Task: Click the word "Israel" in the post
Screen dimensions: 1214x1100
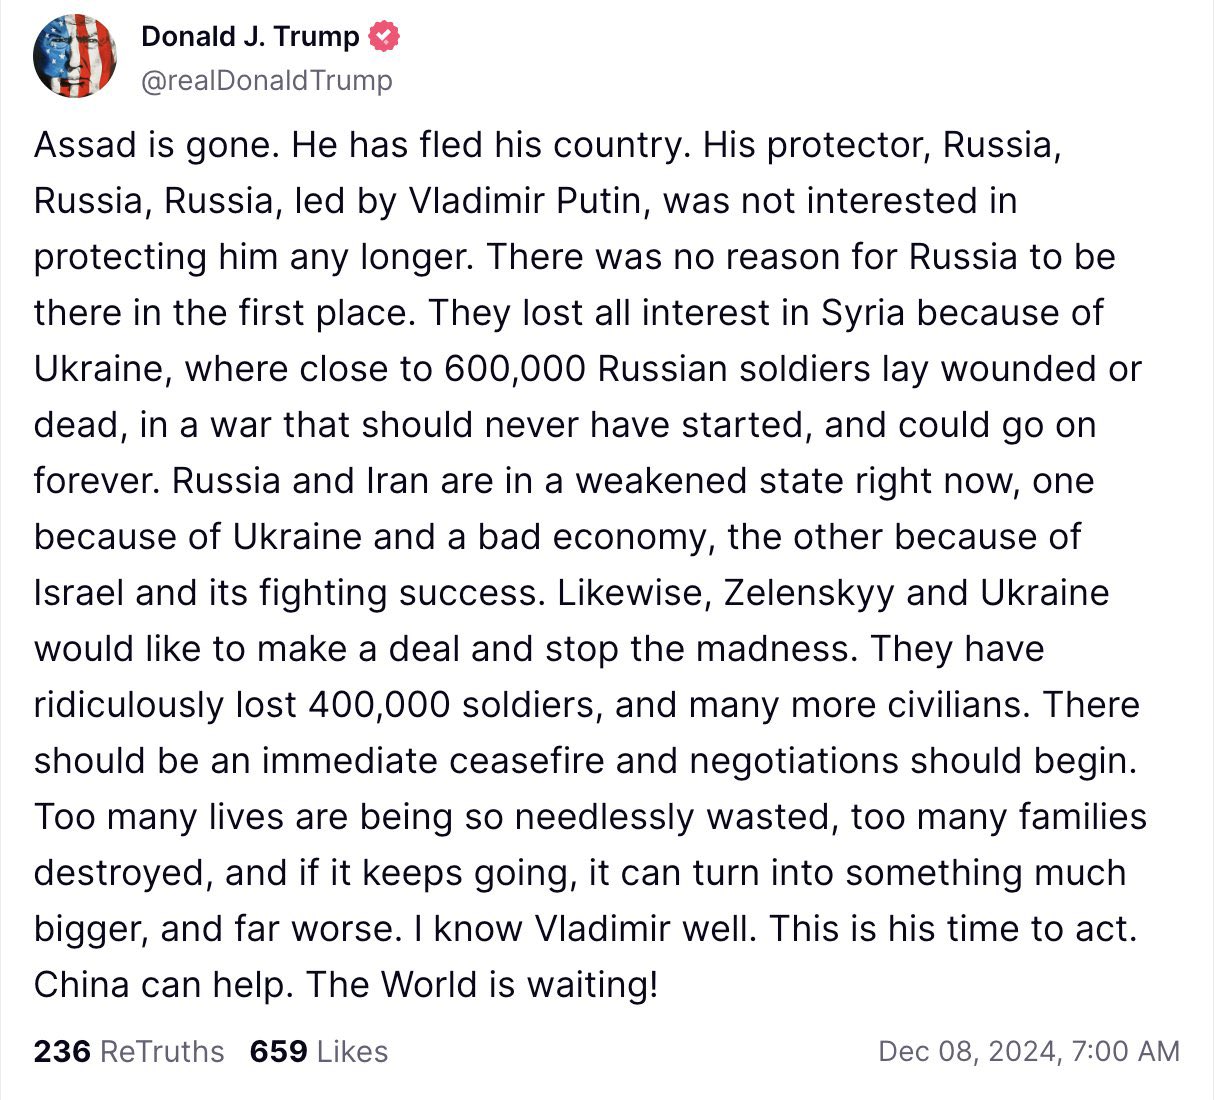Action: (80, 593)
